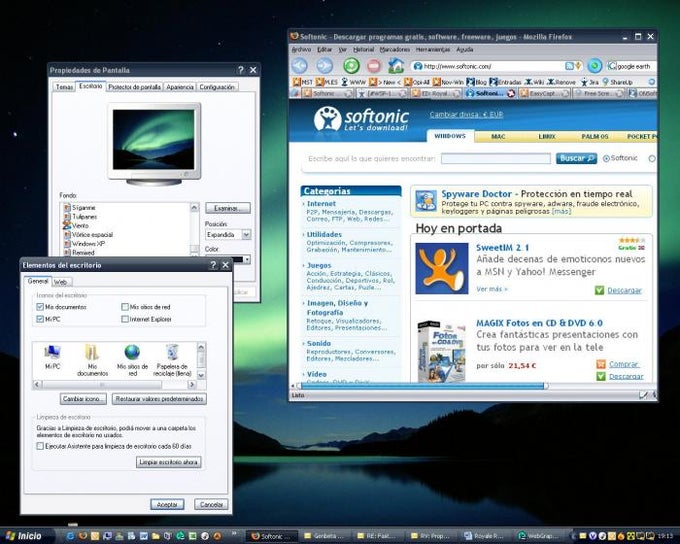Open the Entradas bookmark
680x544 pixels.
[x=506, y=82]
